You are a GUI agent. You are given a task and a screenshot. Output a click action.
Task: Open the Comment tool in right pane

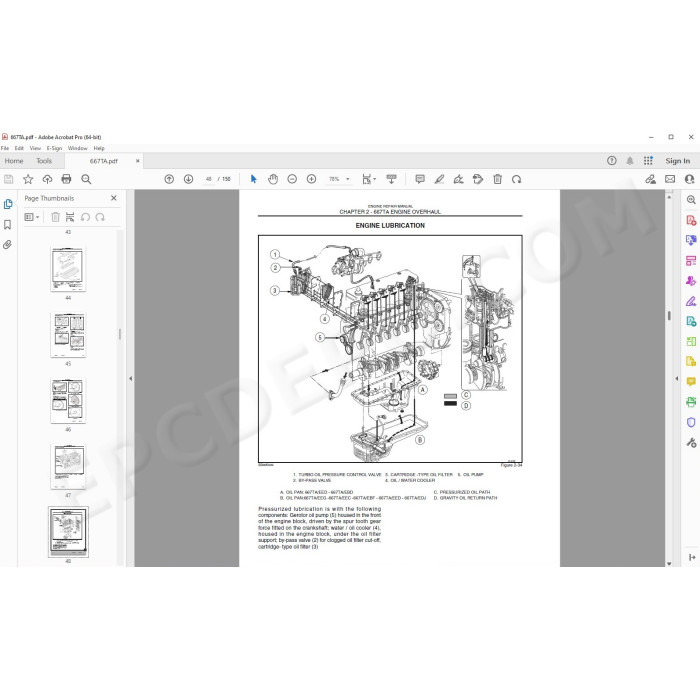click(x=691, y=382)
